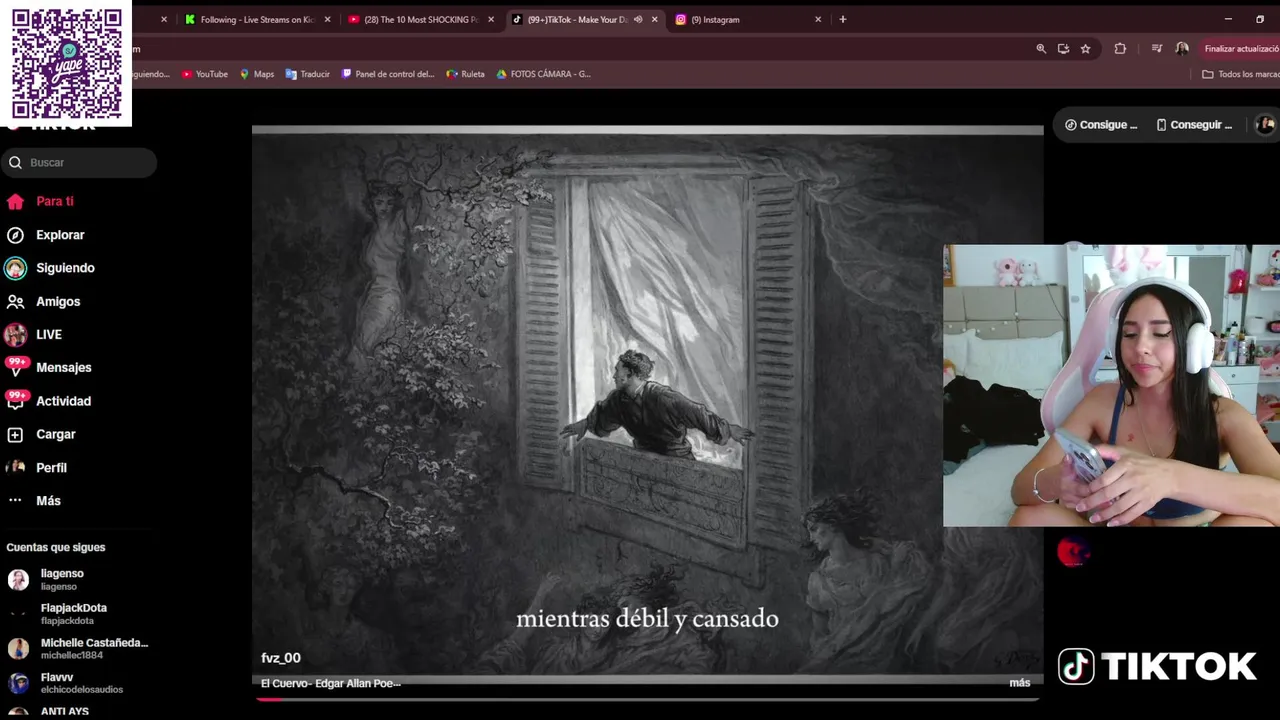Expand video caption with más

(x=1020, y=683)
